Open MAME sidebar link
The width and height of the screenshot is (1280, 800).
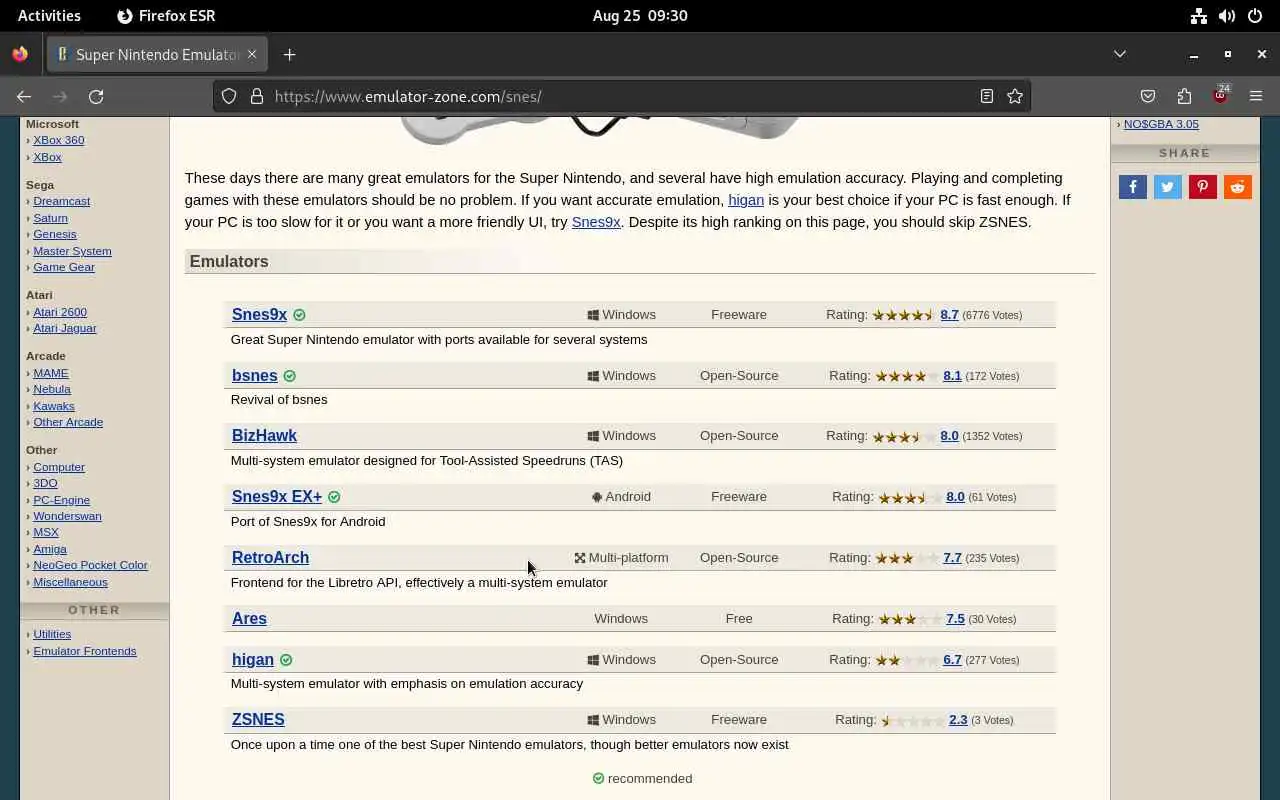(50, 373)
